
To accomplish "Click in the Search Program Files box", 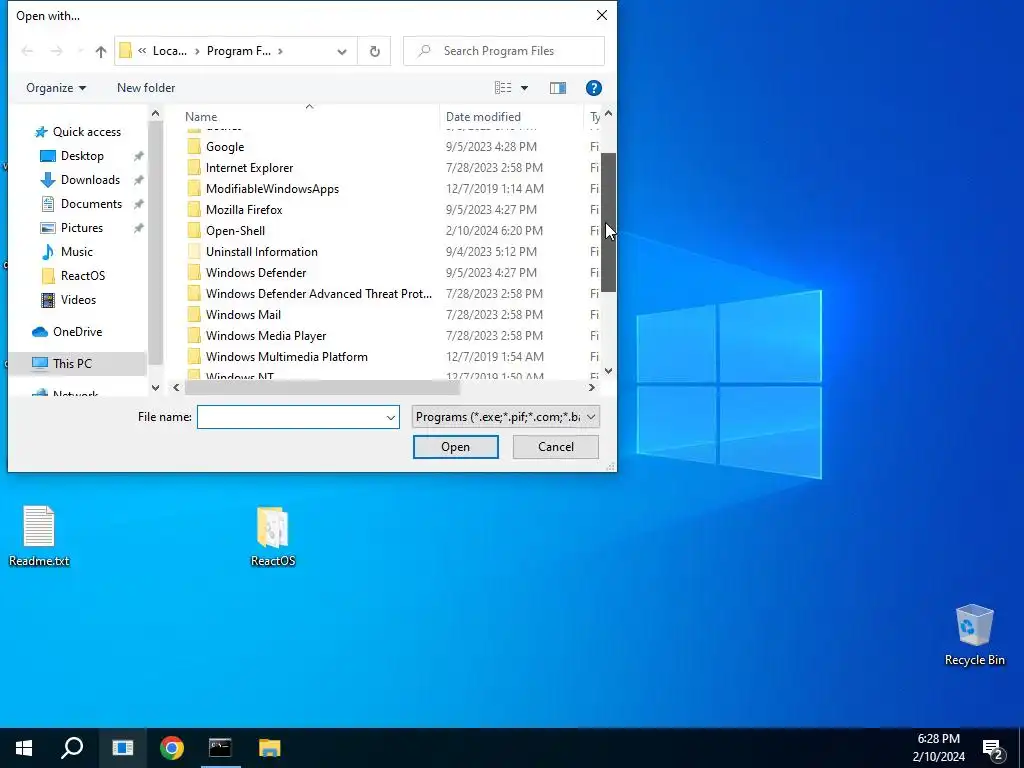I will [504, 51].
